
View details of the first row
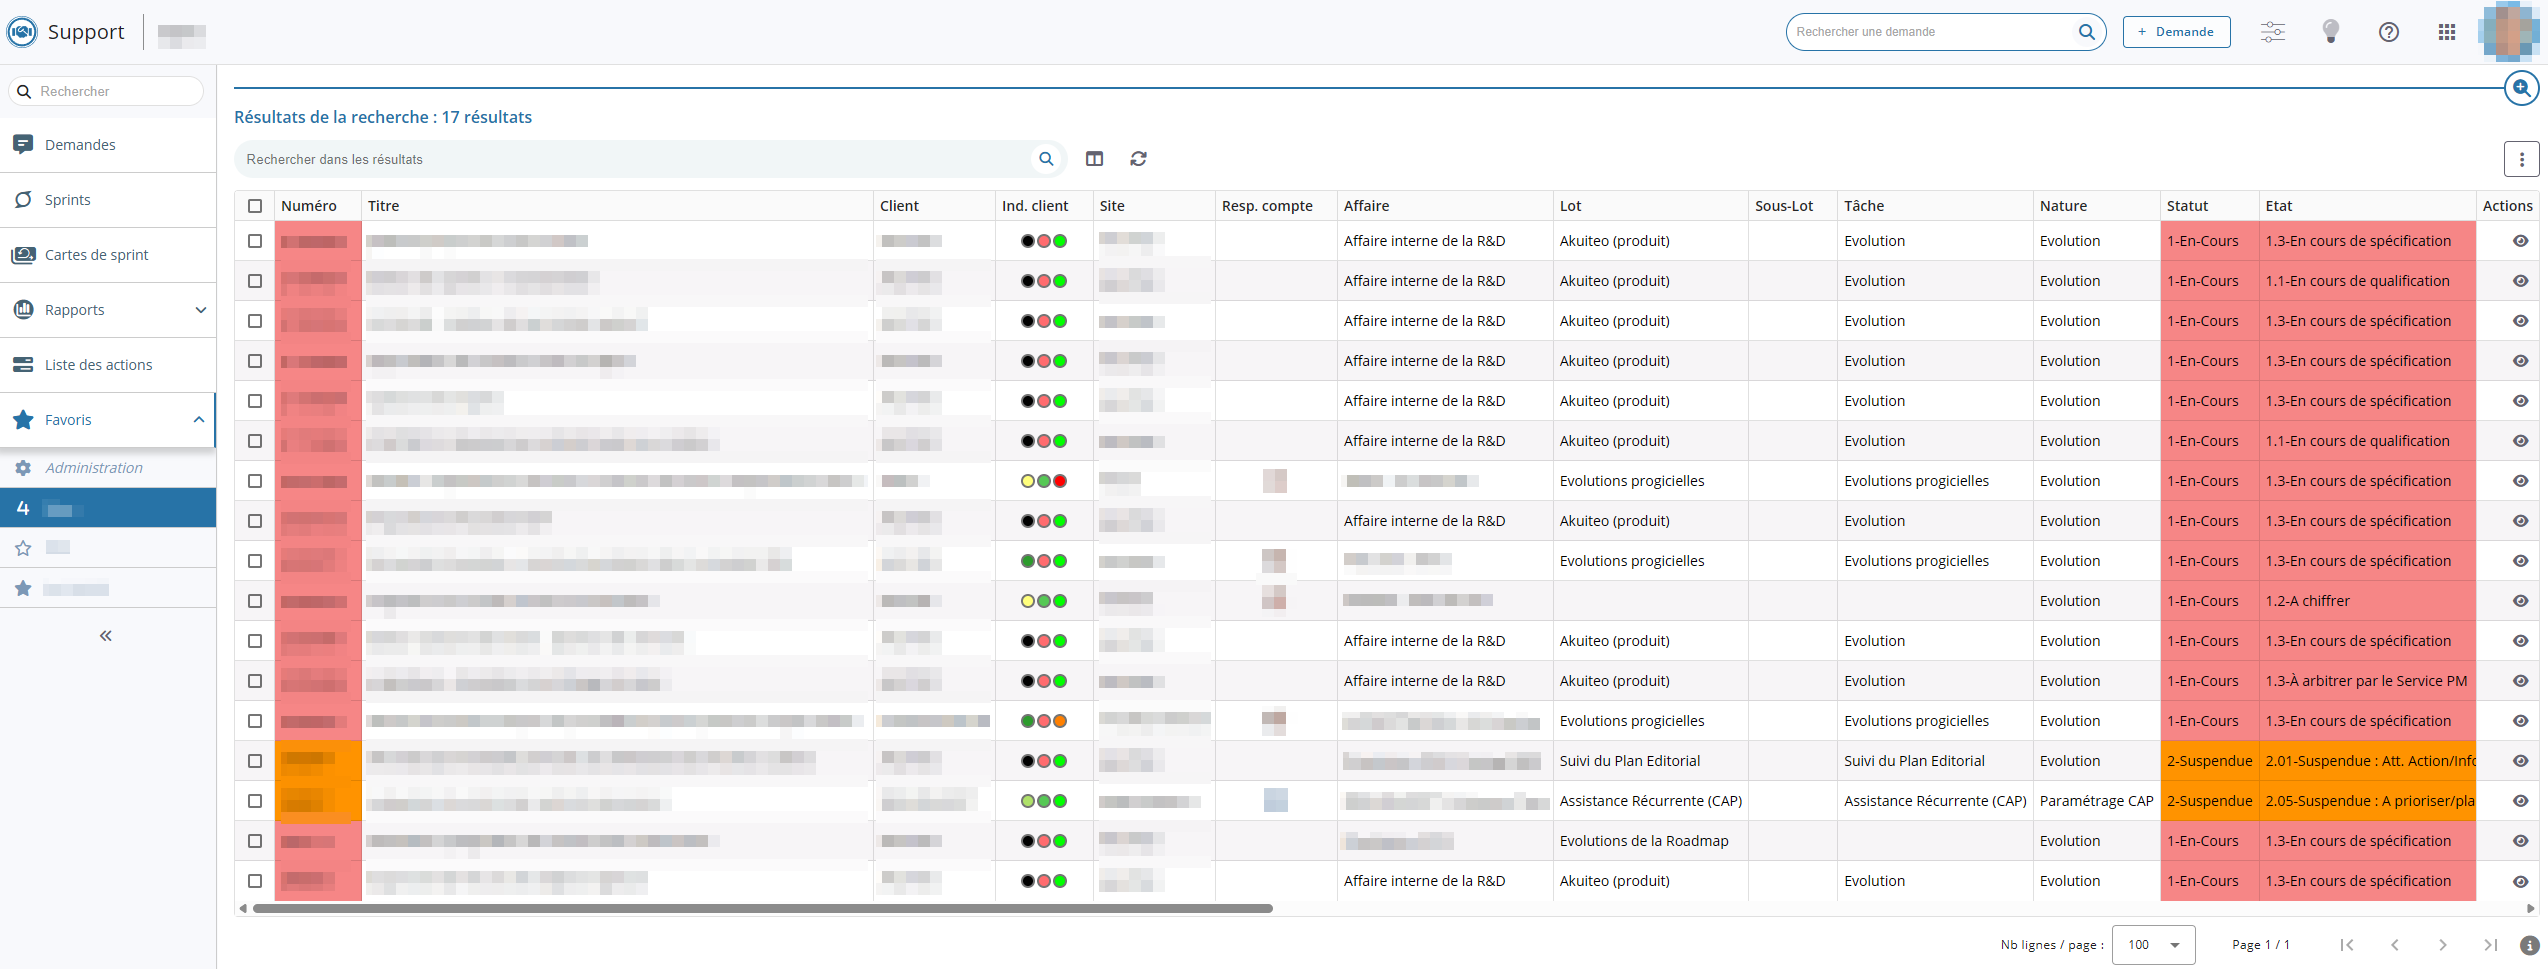point(2520,241)
